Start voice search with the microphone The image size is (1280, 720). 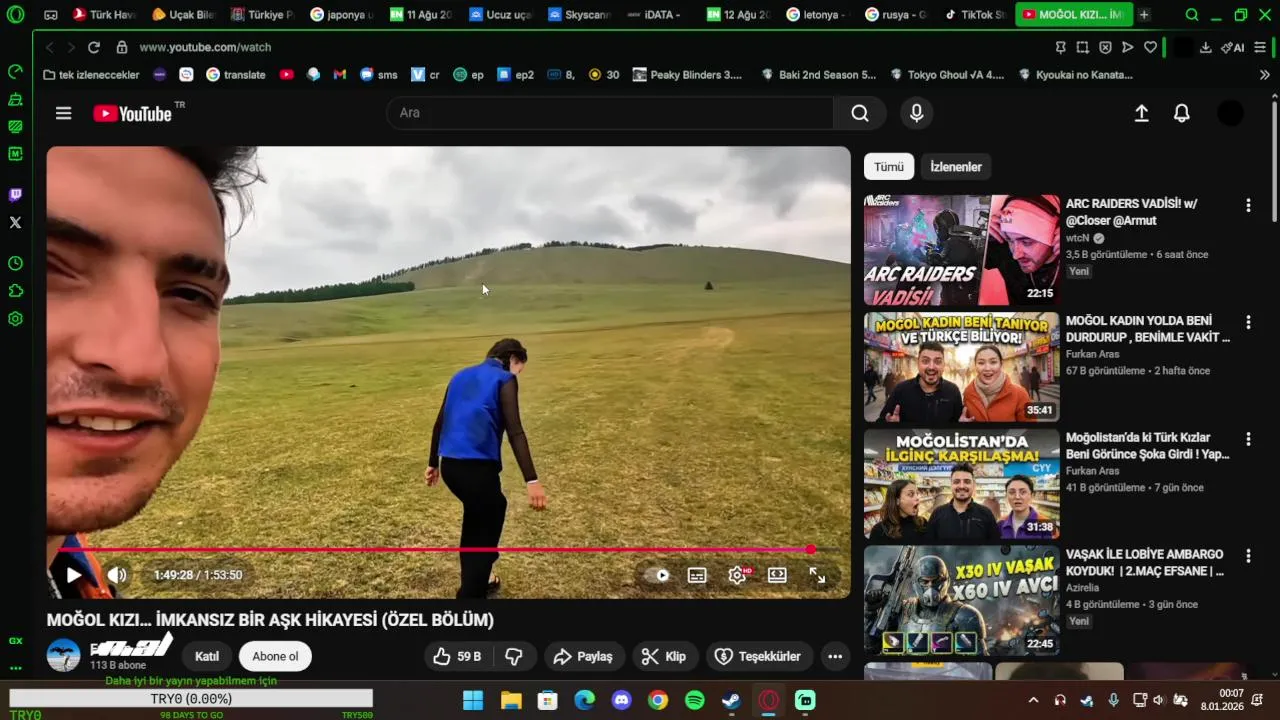pos(916,113)
